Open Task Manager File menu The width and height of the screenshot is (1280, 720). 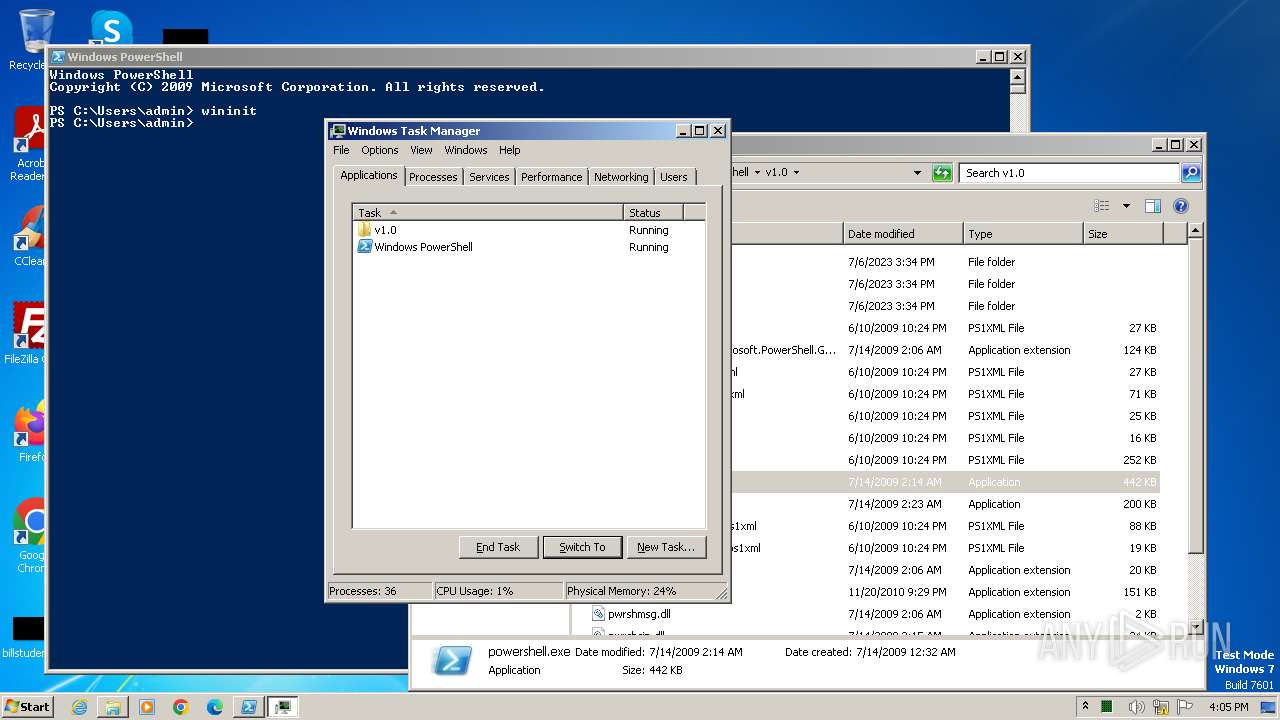[341, 150]
